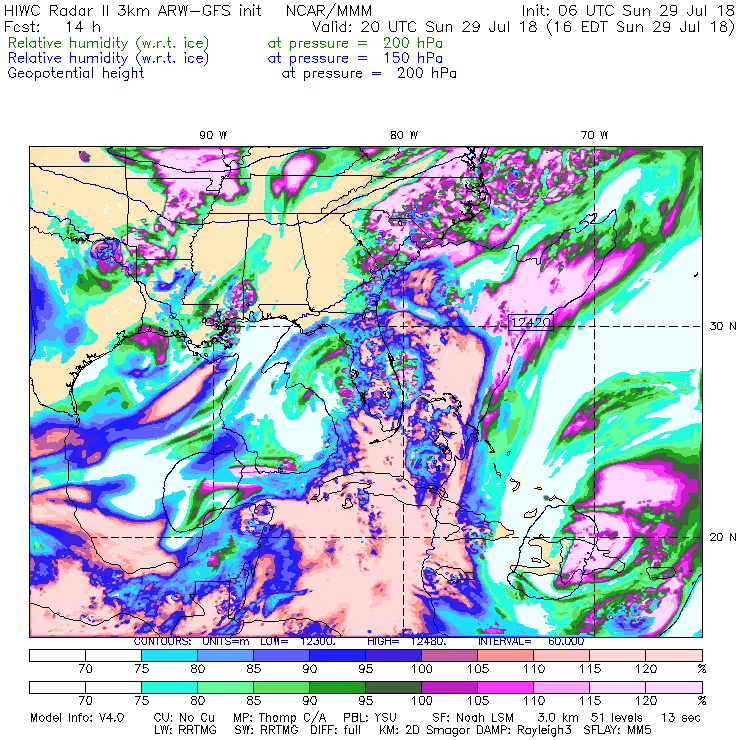Pick the salmon 105–110 swatch in upper color bar

coord(505,655)
